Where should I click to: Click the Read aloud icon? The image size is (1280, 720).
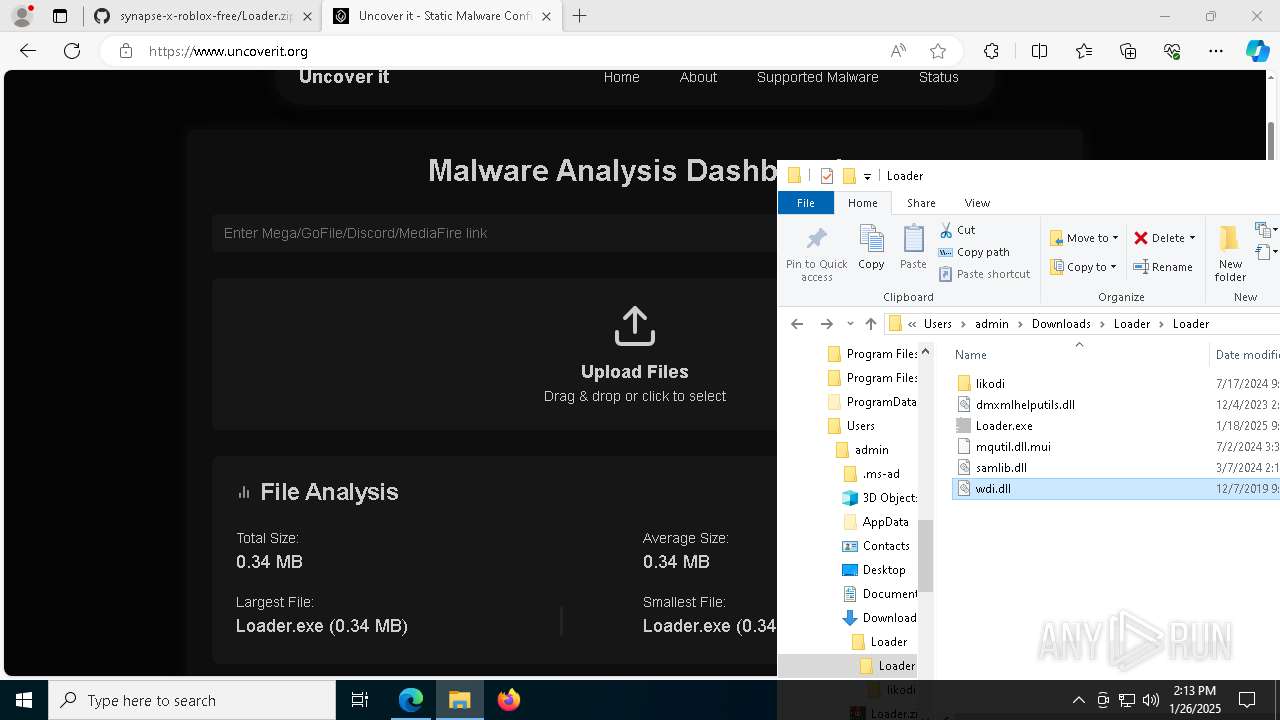[898, 51]
